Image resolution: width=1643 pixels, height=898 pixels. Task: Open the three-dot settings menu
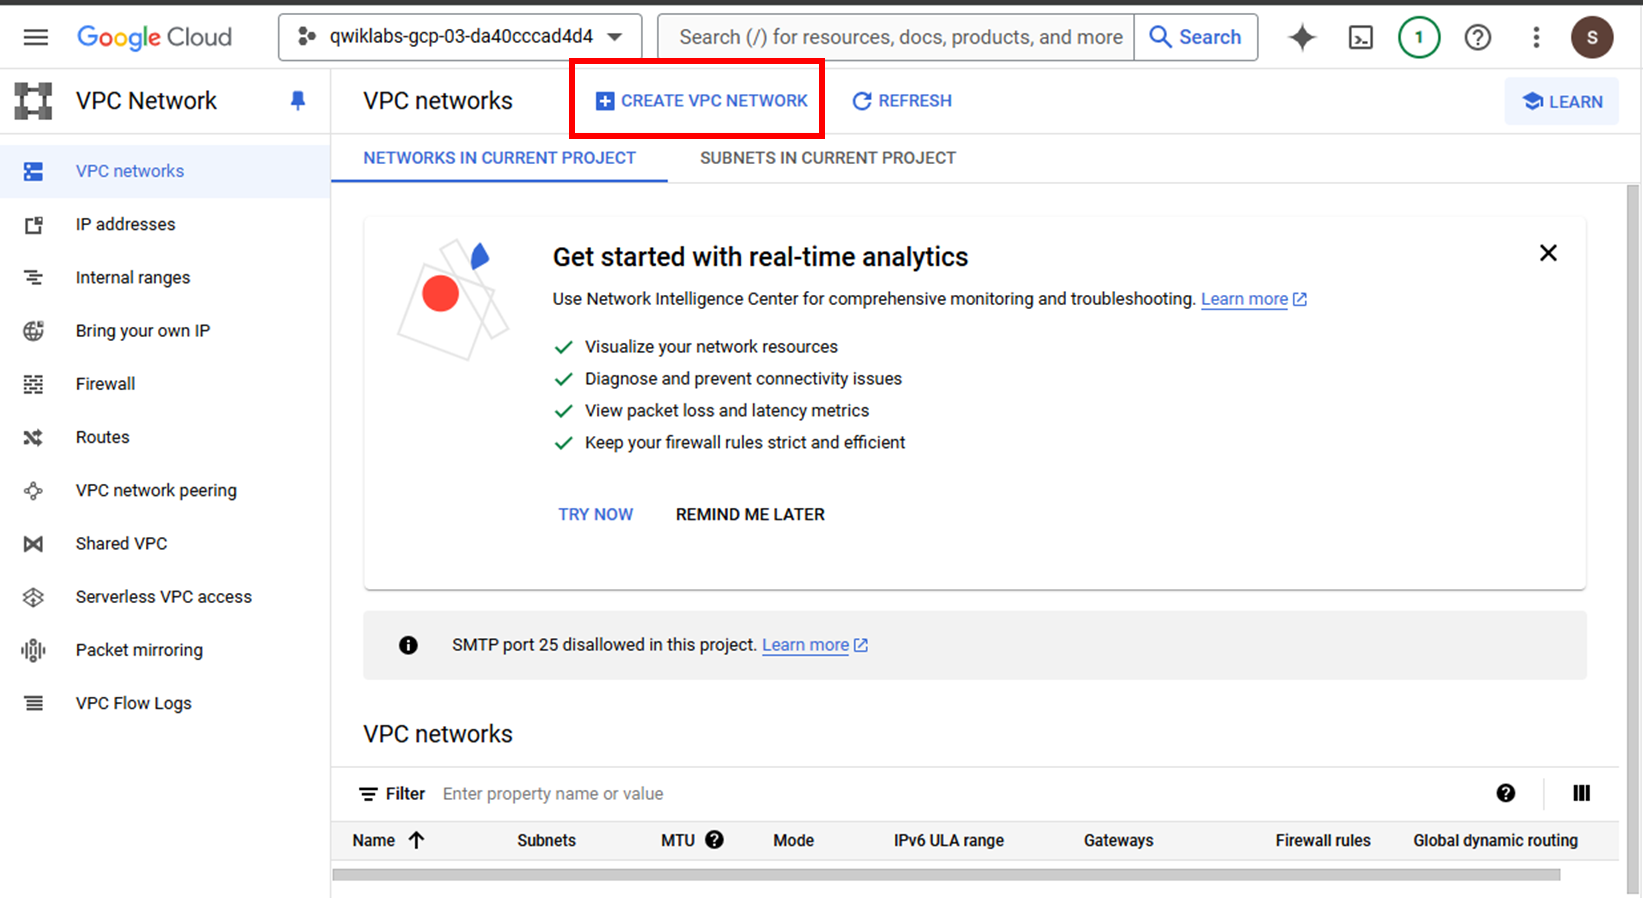[1536, 38]
